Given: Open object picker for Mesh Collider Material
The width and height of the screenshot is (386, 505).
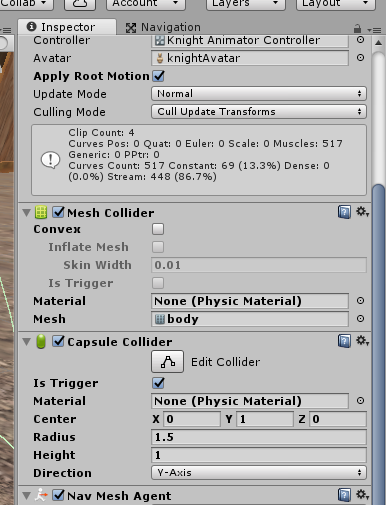Looking at the screenshot, I should (x=360, y=301).
